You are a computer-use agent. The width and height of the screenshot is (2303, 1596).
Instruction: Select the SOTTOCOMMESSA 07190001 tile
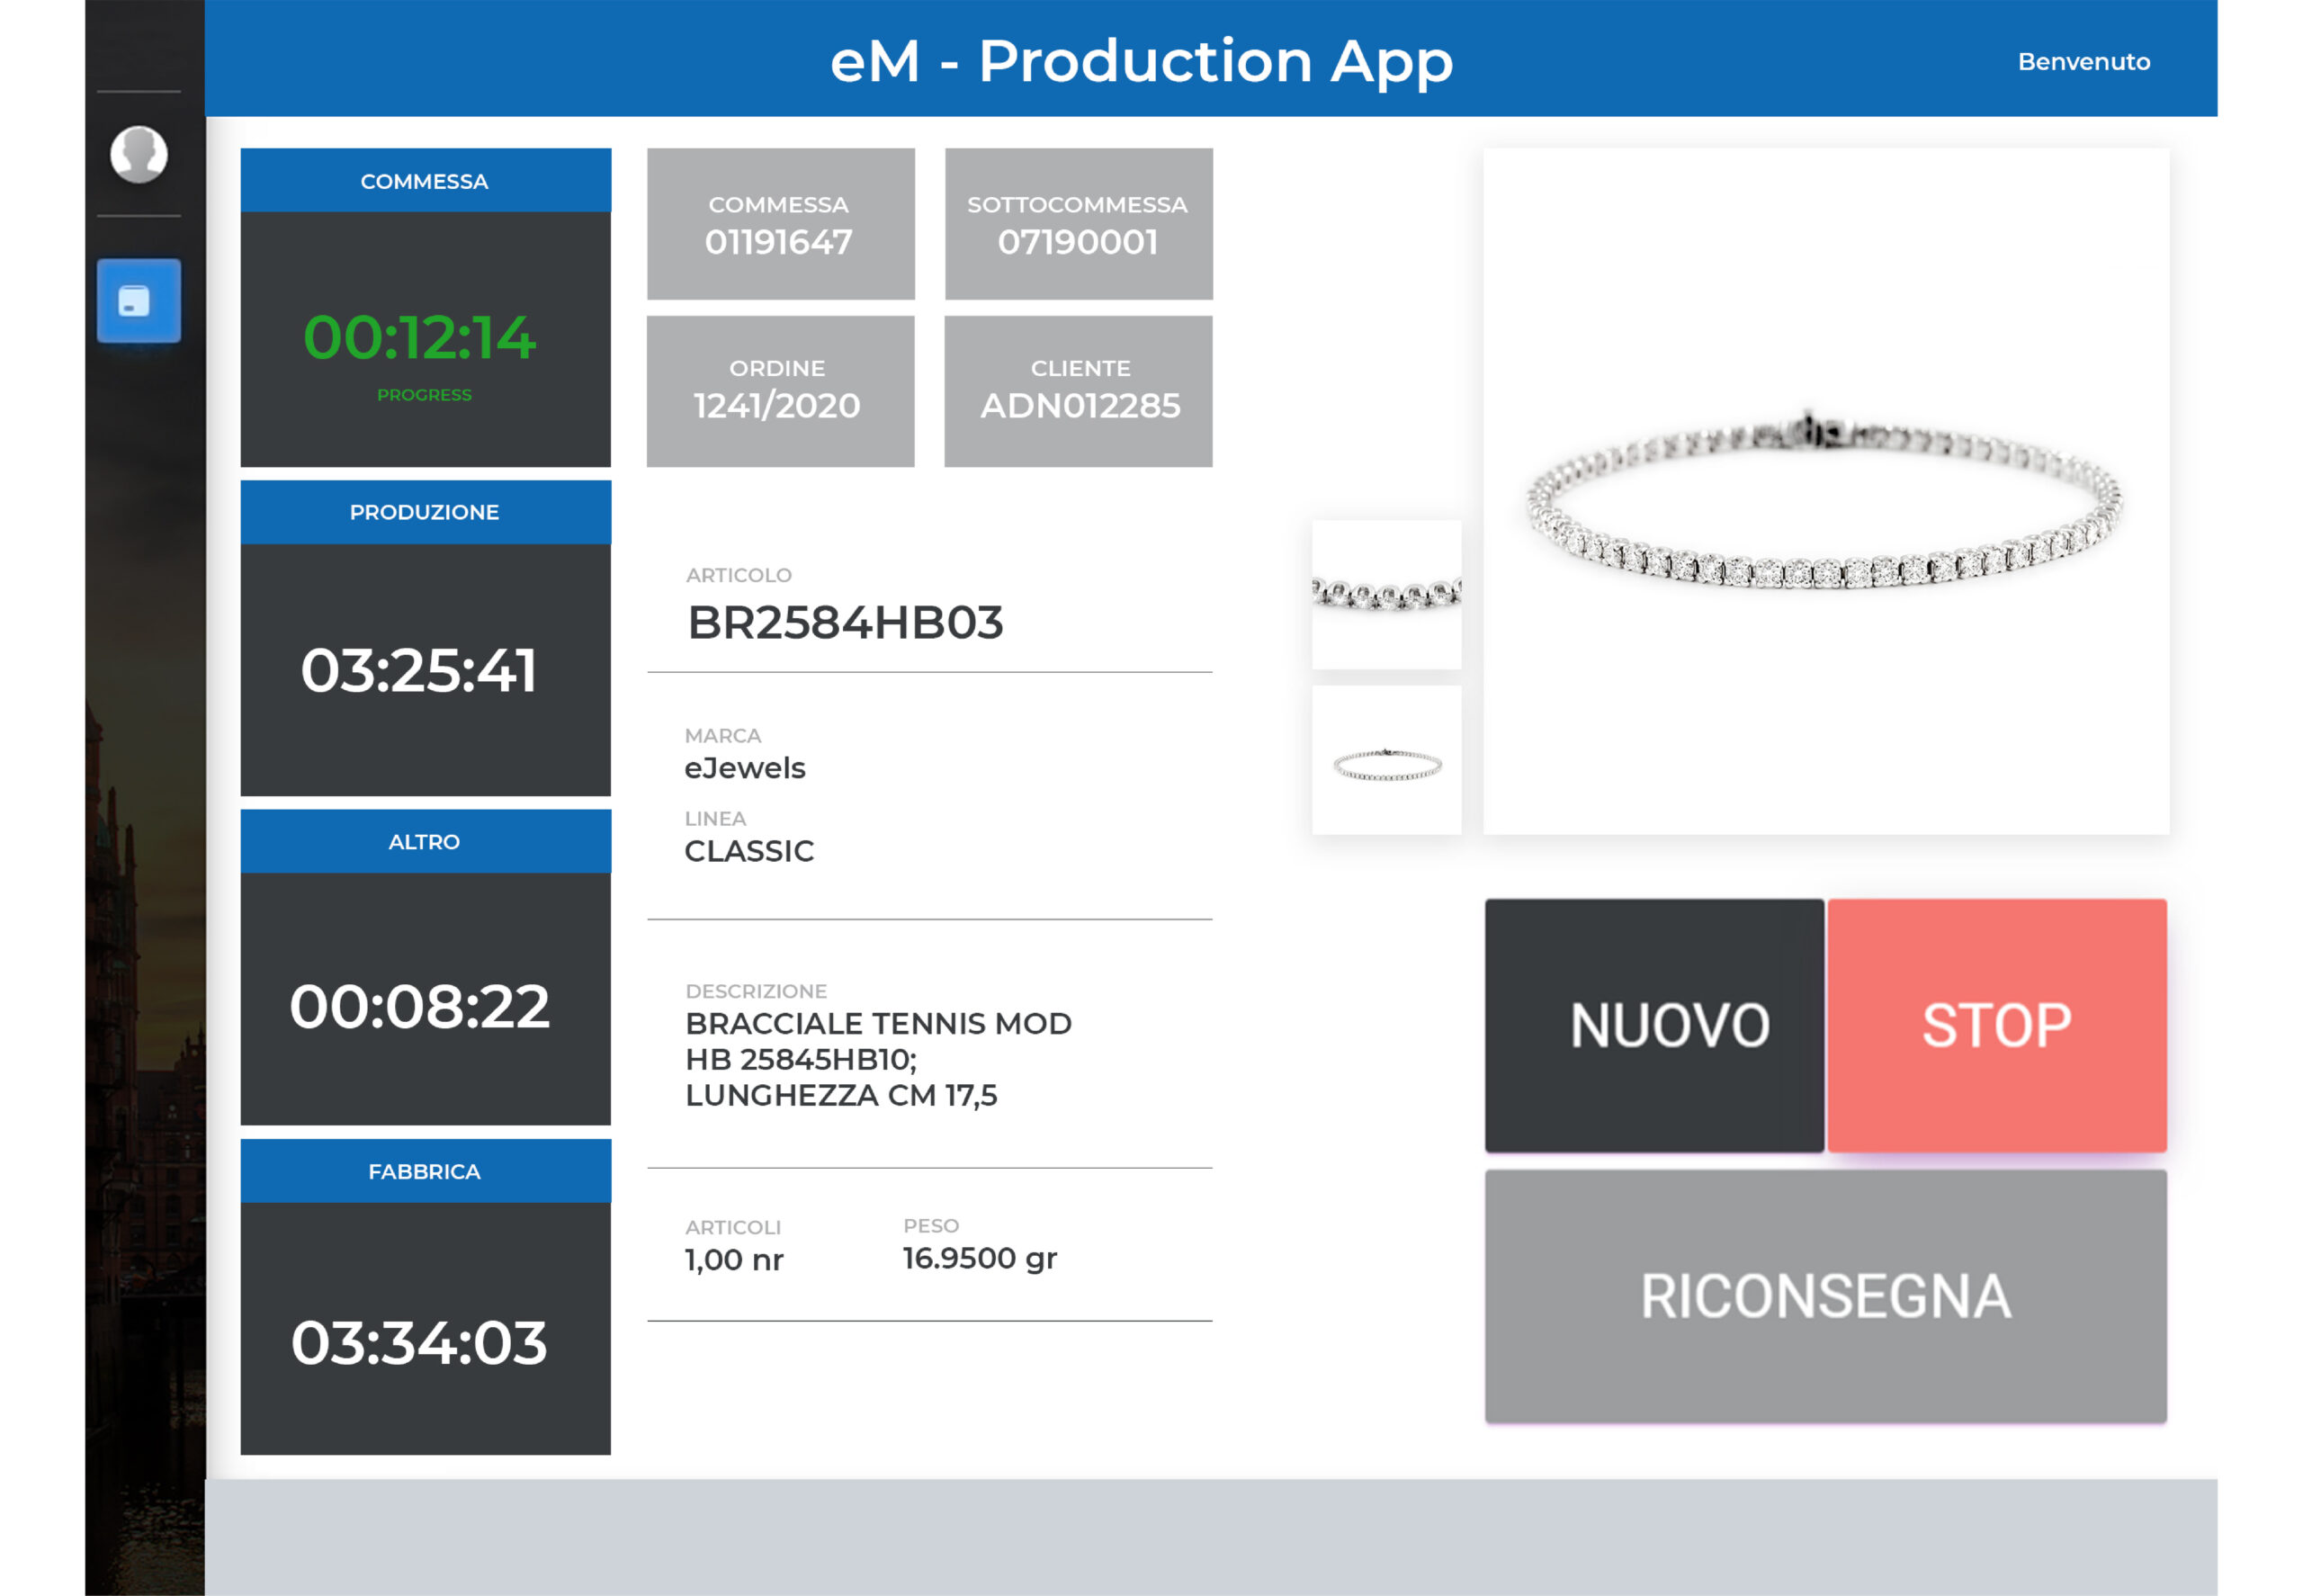[x=1078, y=224]
